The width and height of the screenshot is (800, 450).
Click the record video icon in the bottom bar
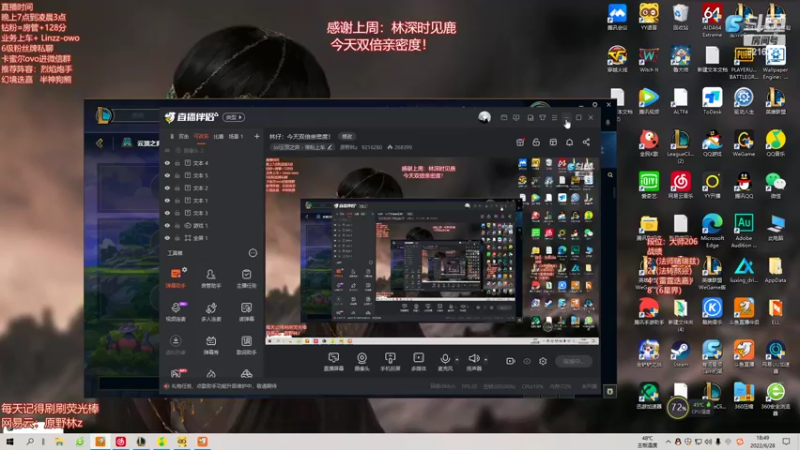pyautogui.click(x=510, y=361)
